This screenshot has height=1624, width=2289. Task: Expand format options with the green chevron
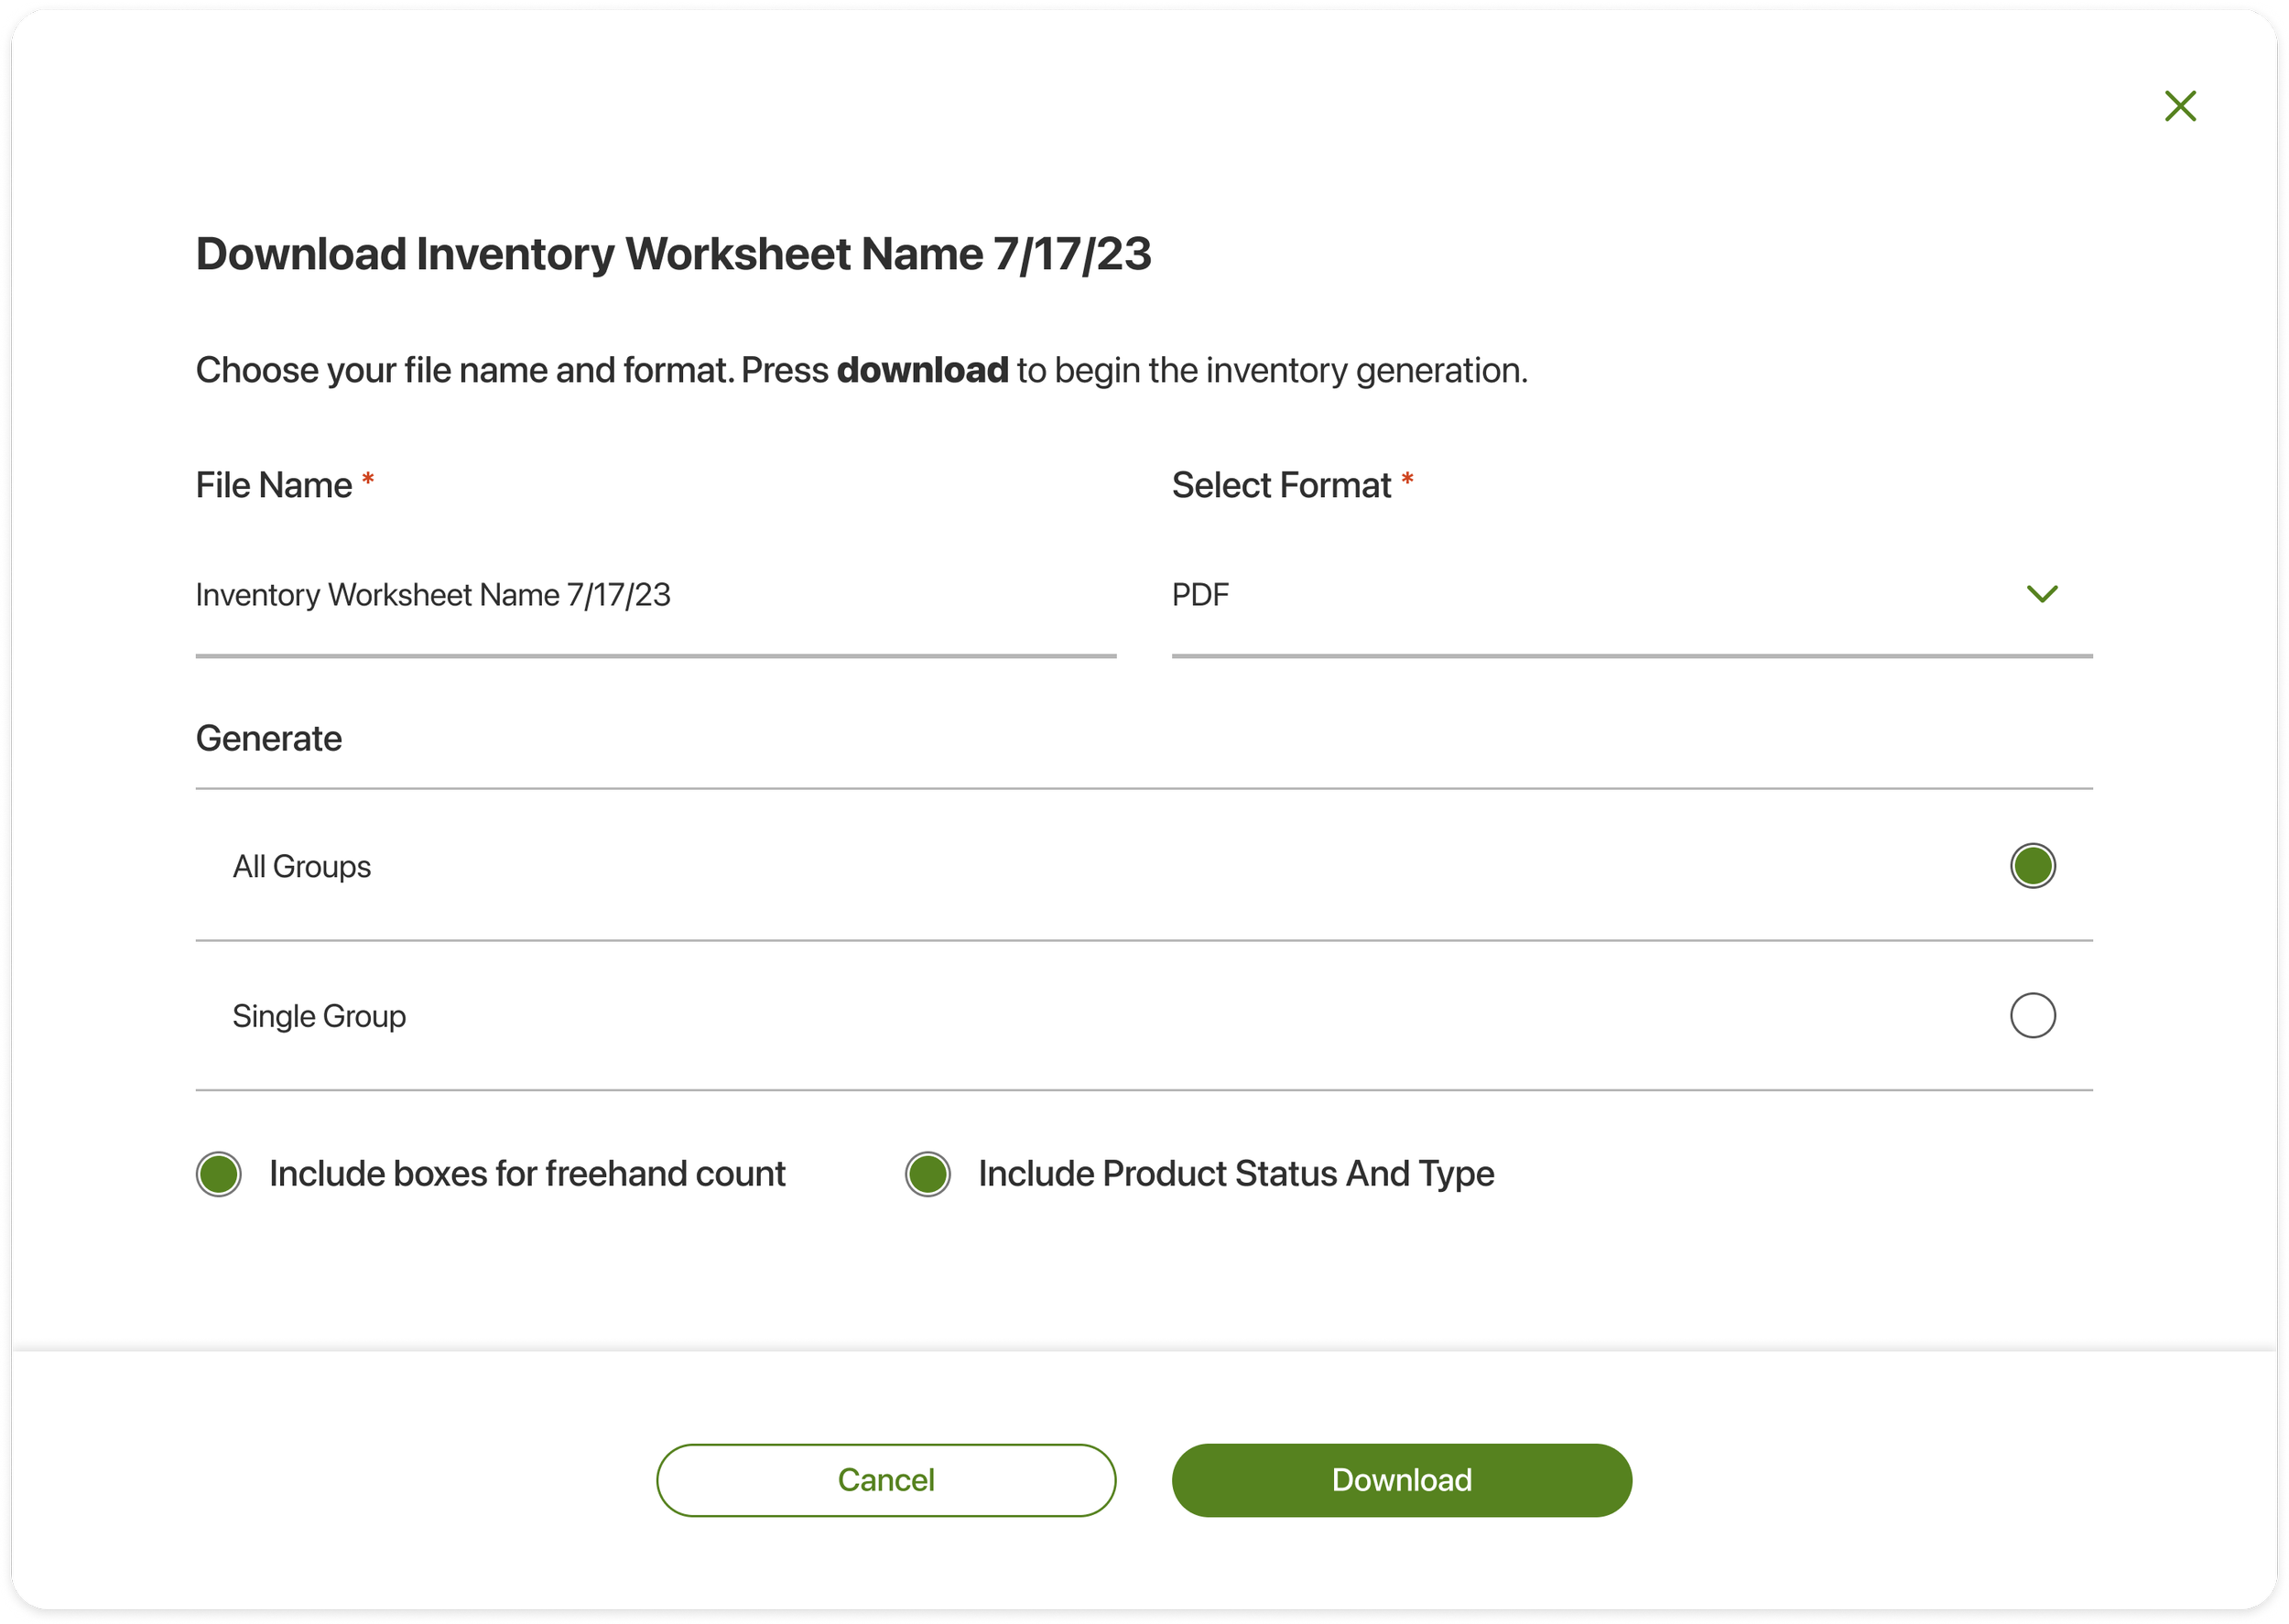pyautogui.click(x=2042, y=594)
